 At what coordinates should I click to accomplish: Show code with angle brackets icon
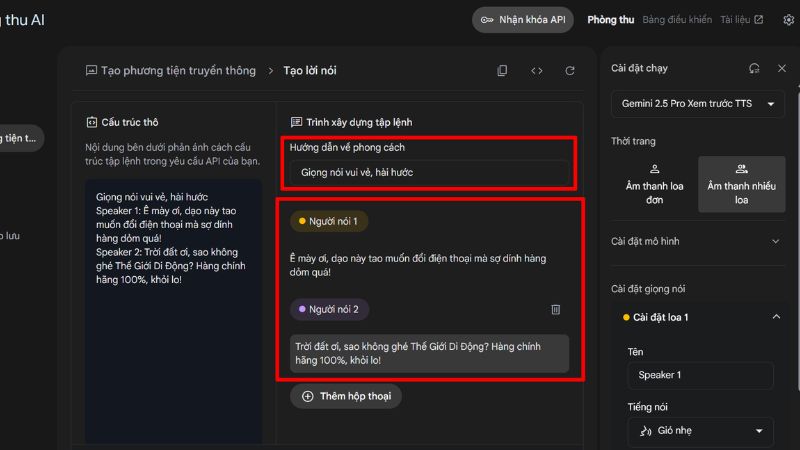pos(537,70)
